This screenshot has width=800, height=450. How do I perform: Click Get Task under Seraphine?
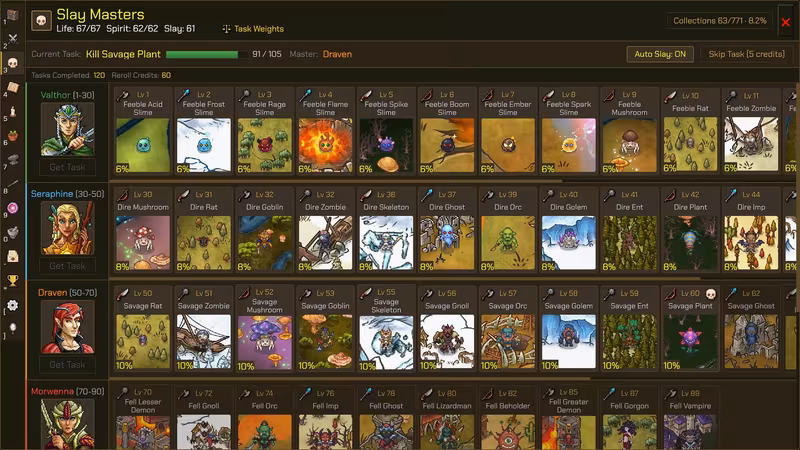[67, 266]
